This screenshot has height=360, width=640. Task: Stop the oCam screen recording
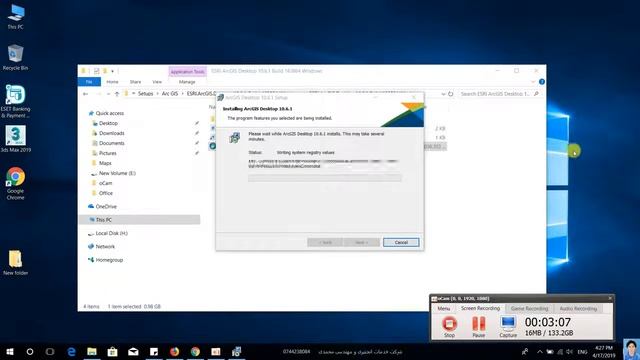tap(449, 326)
